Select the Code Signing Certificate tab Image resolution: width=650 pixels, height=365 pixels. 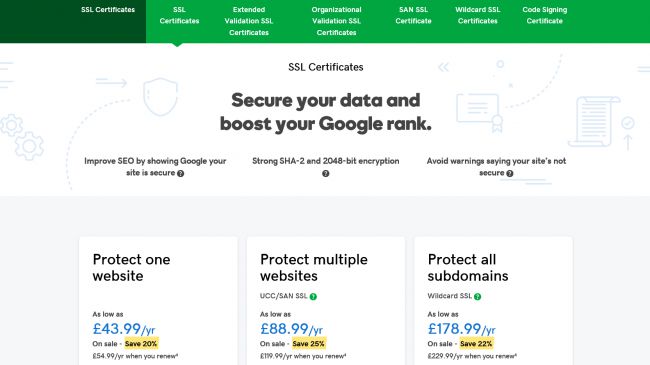click(x=545, y=15)
